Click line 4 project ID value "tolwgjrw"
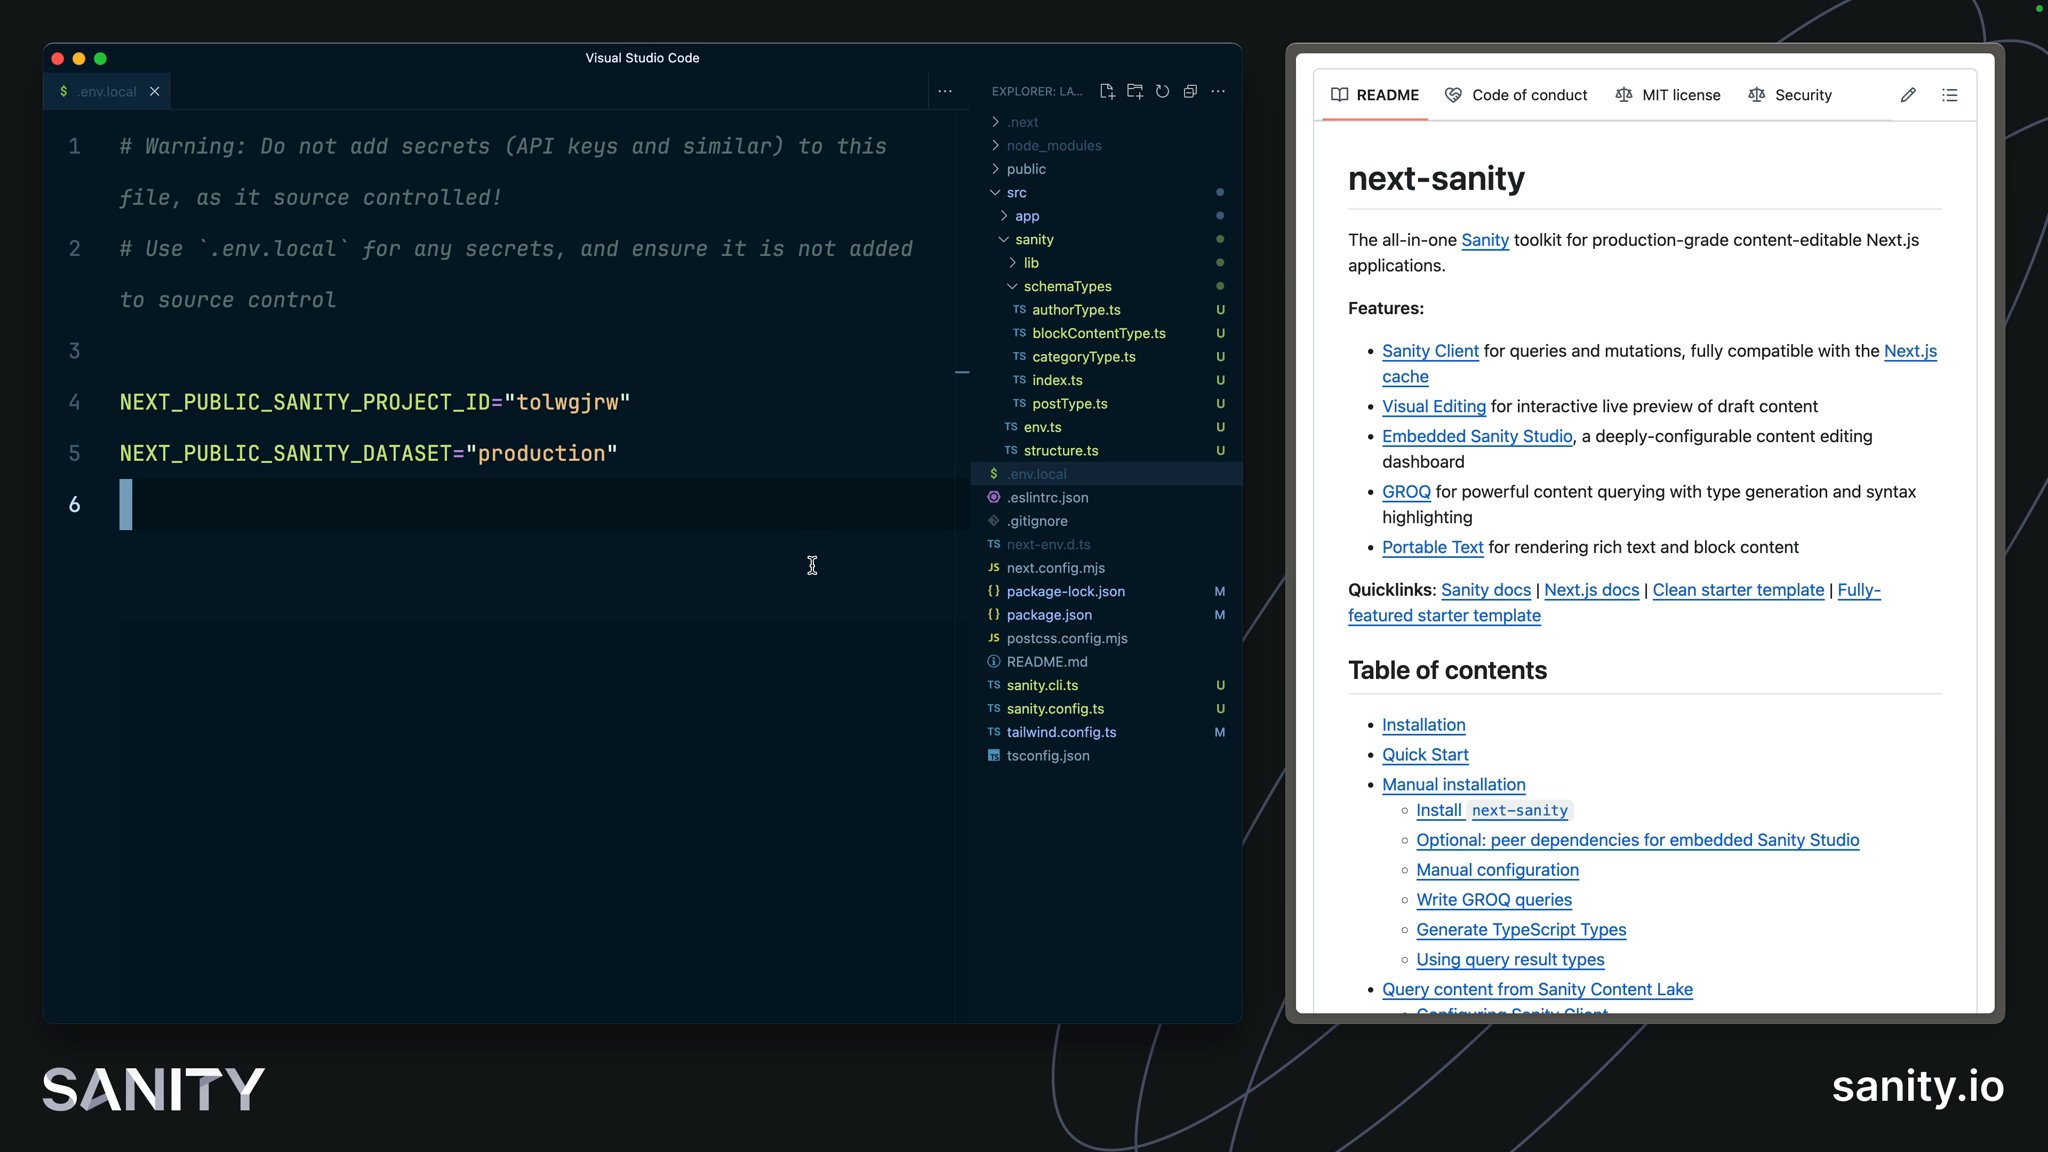The height and width of the screenshot is (1152, 2048). 568,402
